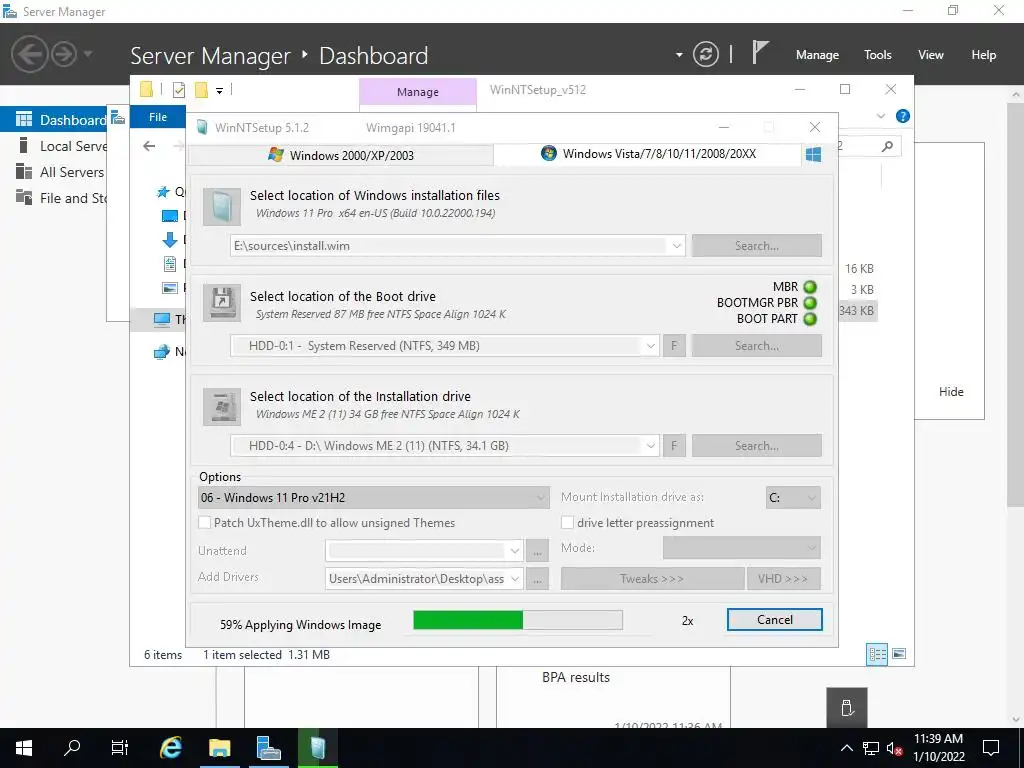Open taskbar search magnifier
Screen dimensions: 1024x768
[x=72, y=748]
